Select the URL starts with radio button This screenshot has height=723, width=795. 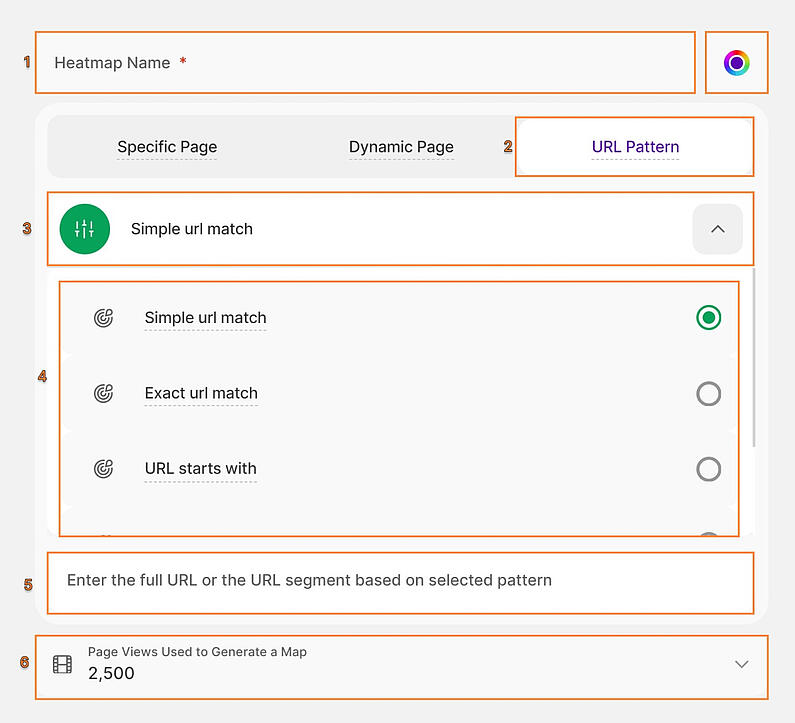(x=708, y=469)
